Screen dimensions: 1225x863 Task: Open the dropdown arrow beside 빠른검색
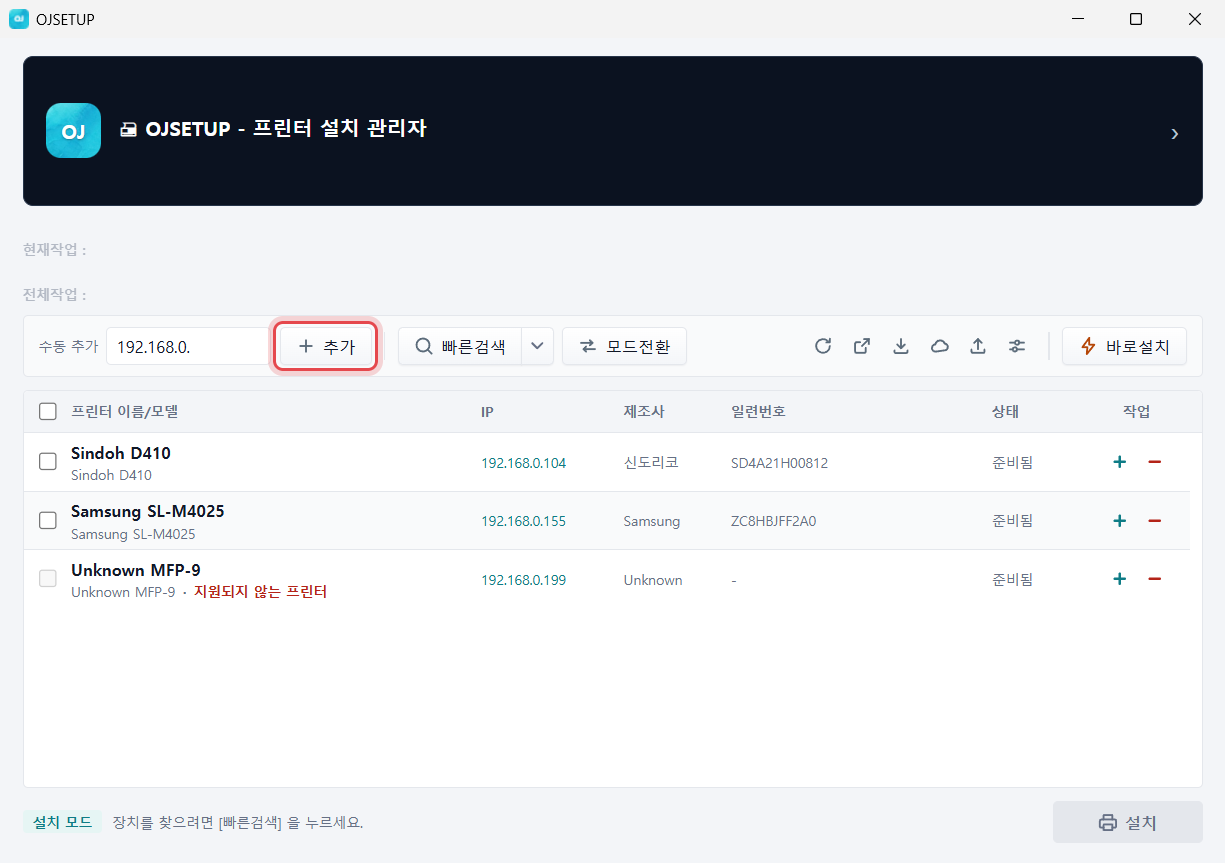coord(537,346)
